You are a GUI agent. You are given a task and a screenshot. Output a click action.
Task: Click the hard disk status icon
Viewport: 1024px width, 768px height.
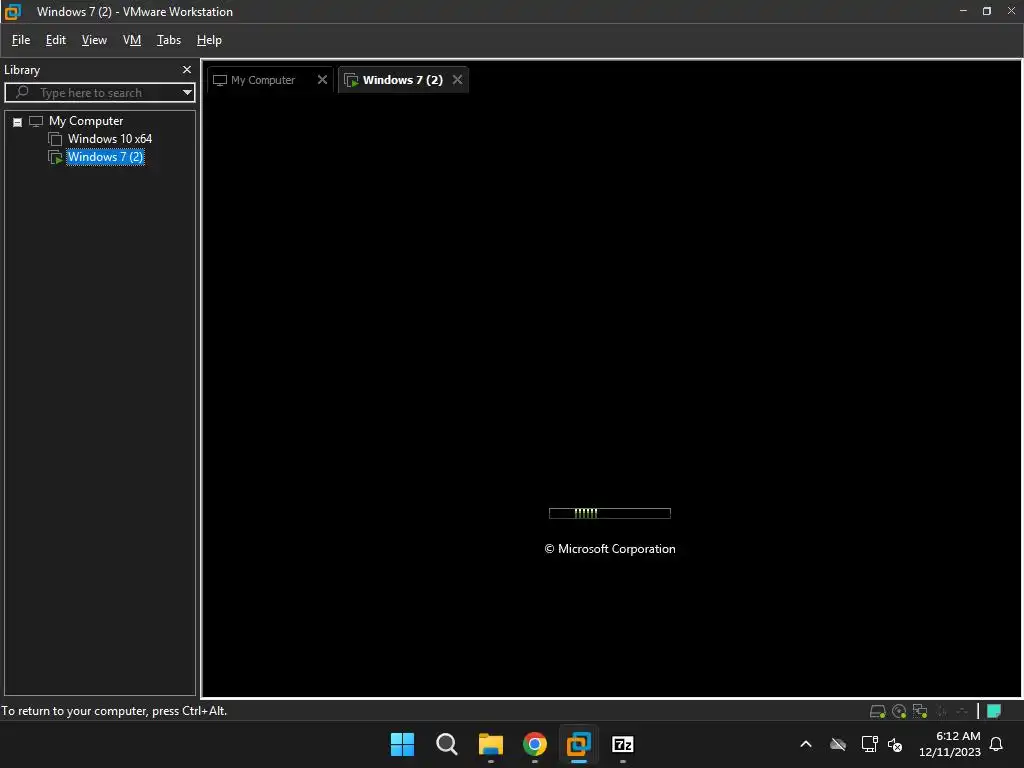tap(878, 711)
